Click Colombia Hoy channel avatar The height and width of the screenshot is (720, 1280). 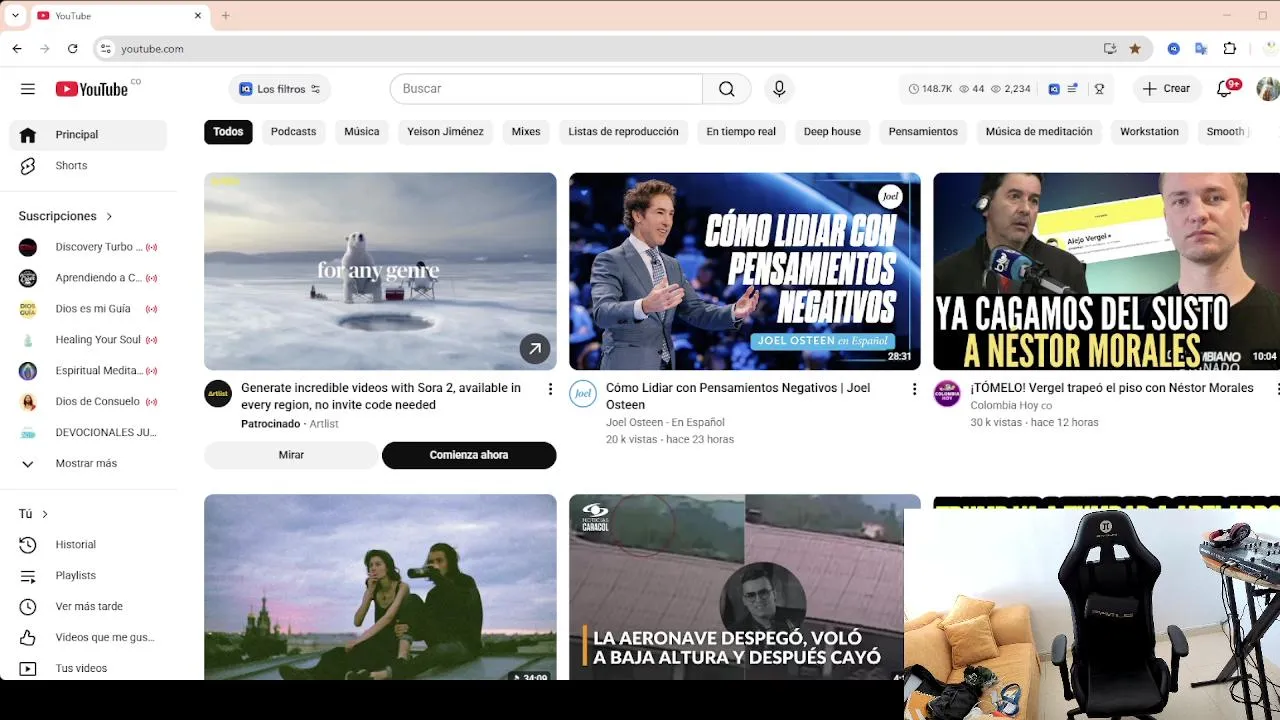[947, 393]
